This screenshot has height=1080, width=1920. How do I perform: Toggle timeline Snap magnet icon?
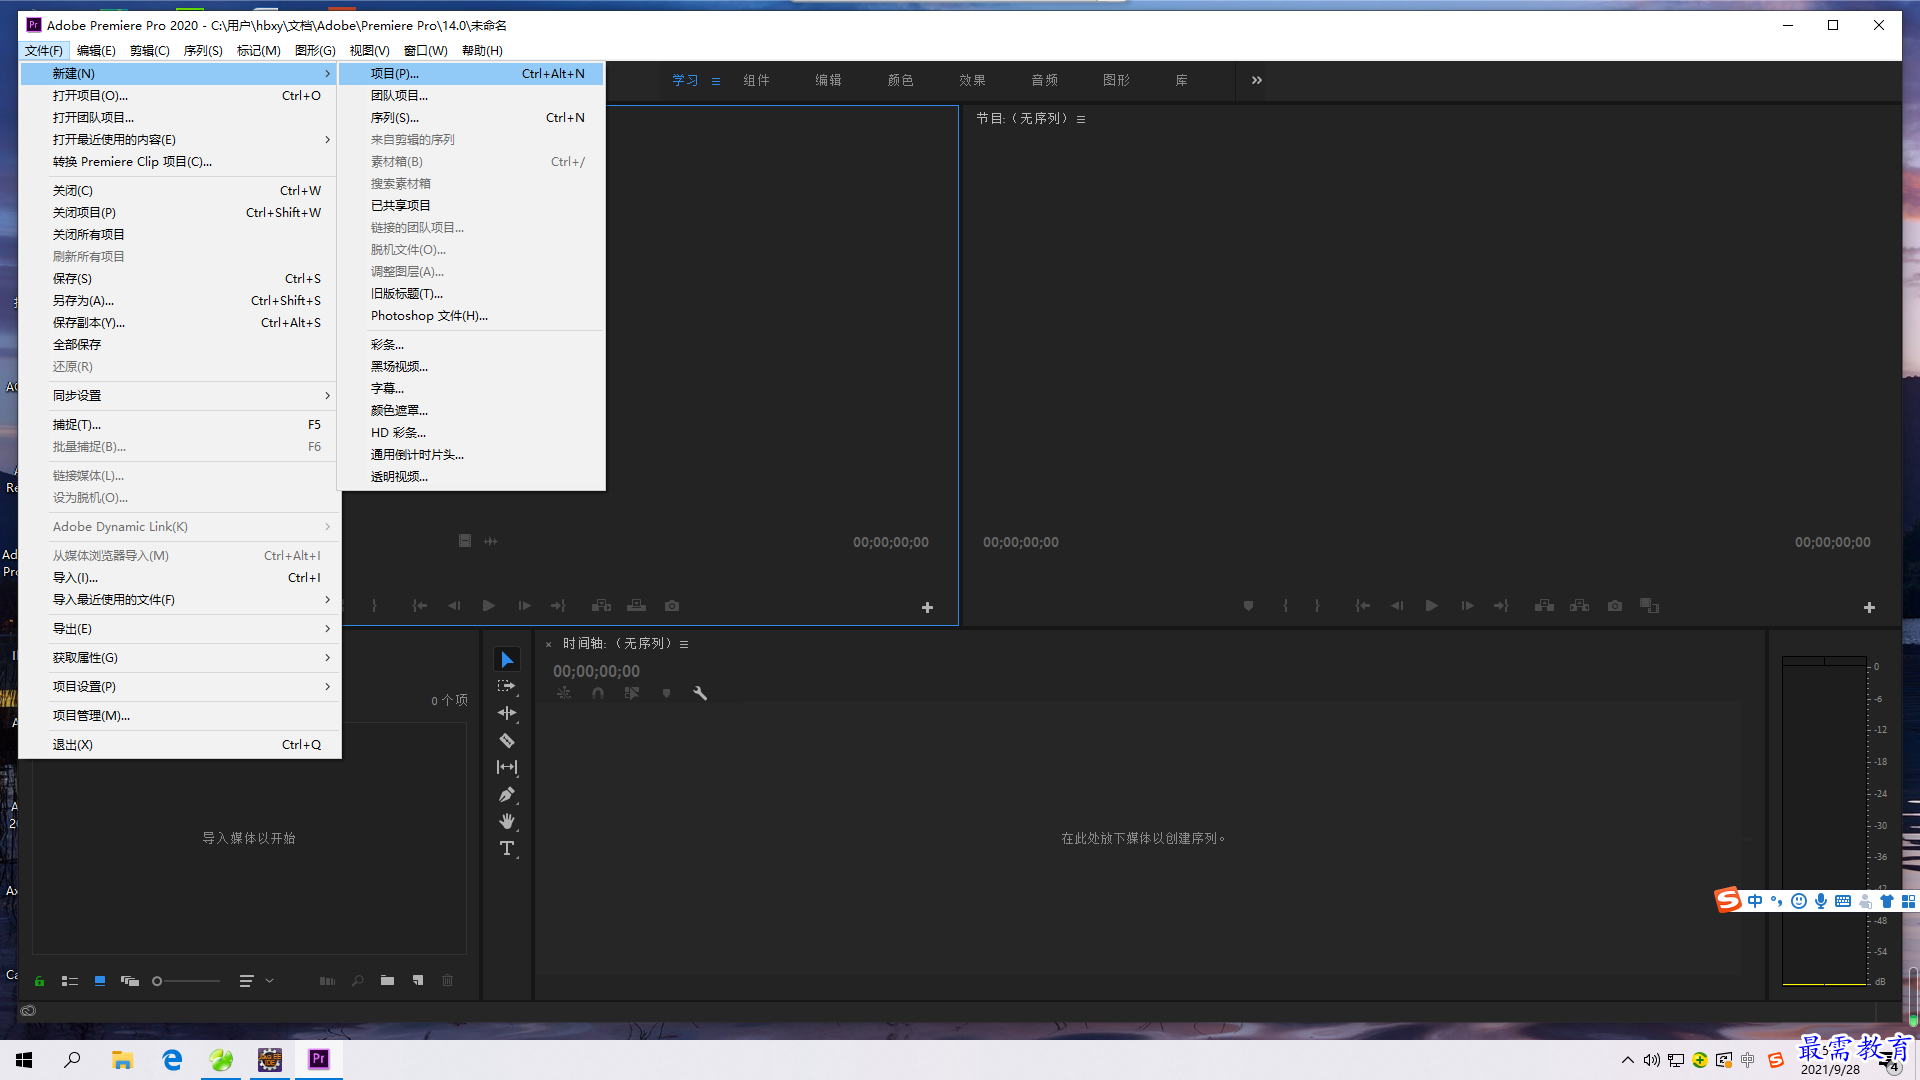pos(598,693)
